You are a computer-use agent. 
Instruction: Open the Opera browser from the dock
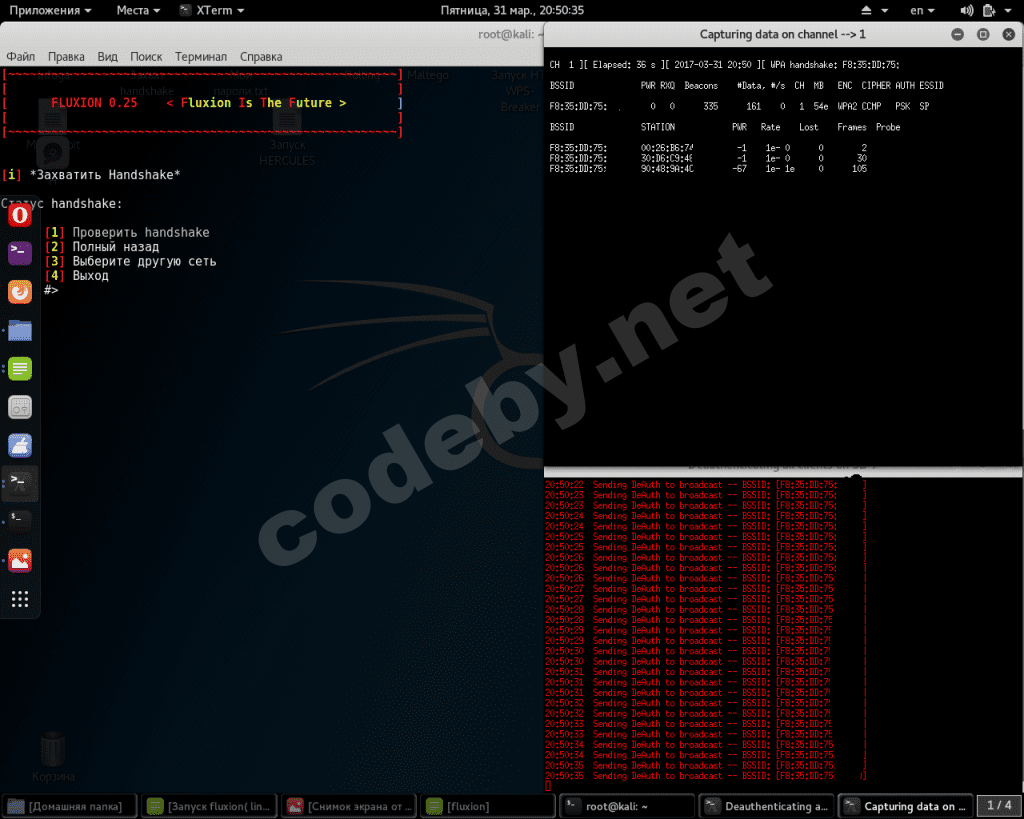pos(20,216)
